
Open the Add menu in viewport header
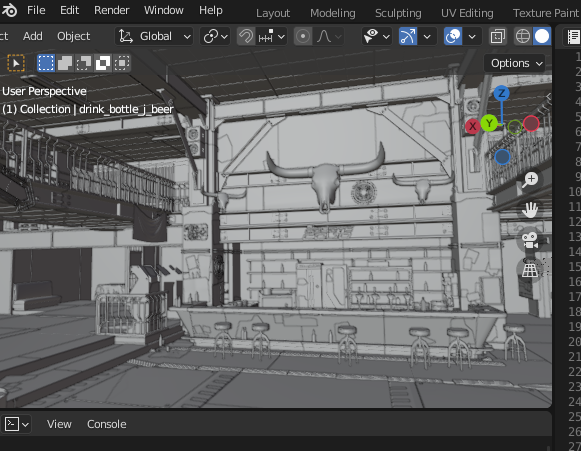tap(33, 36)
